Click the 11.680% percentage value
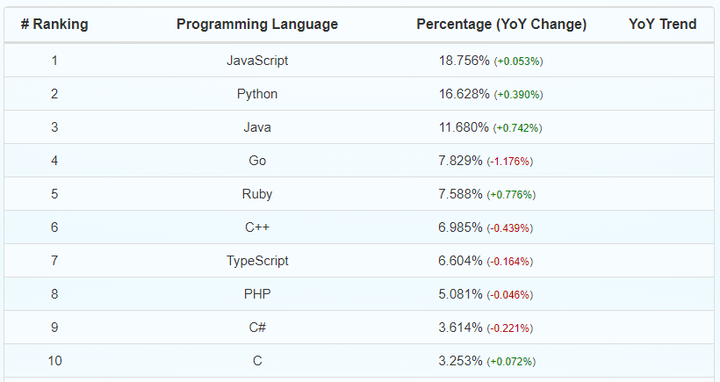This screenshot has width=720, height=382. click(464, 127)
